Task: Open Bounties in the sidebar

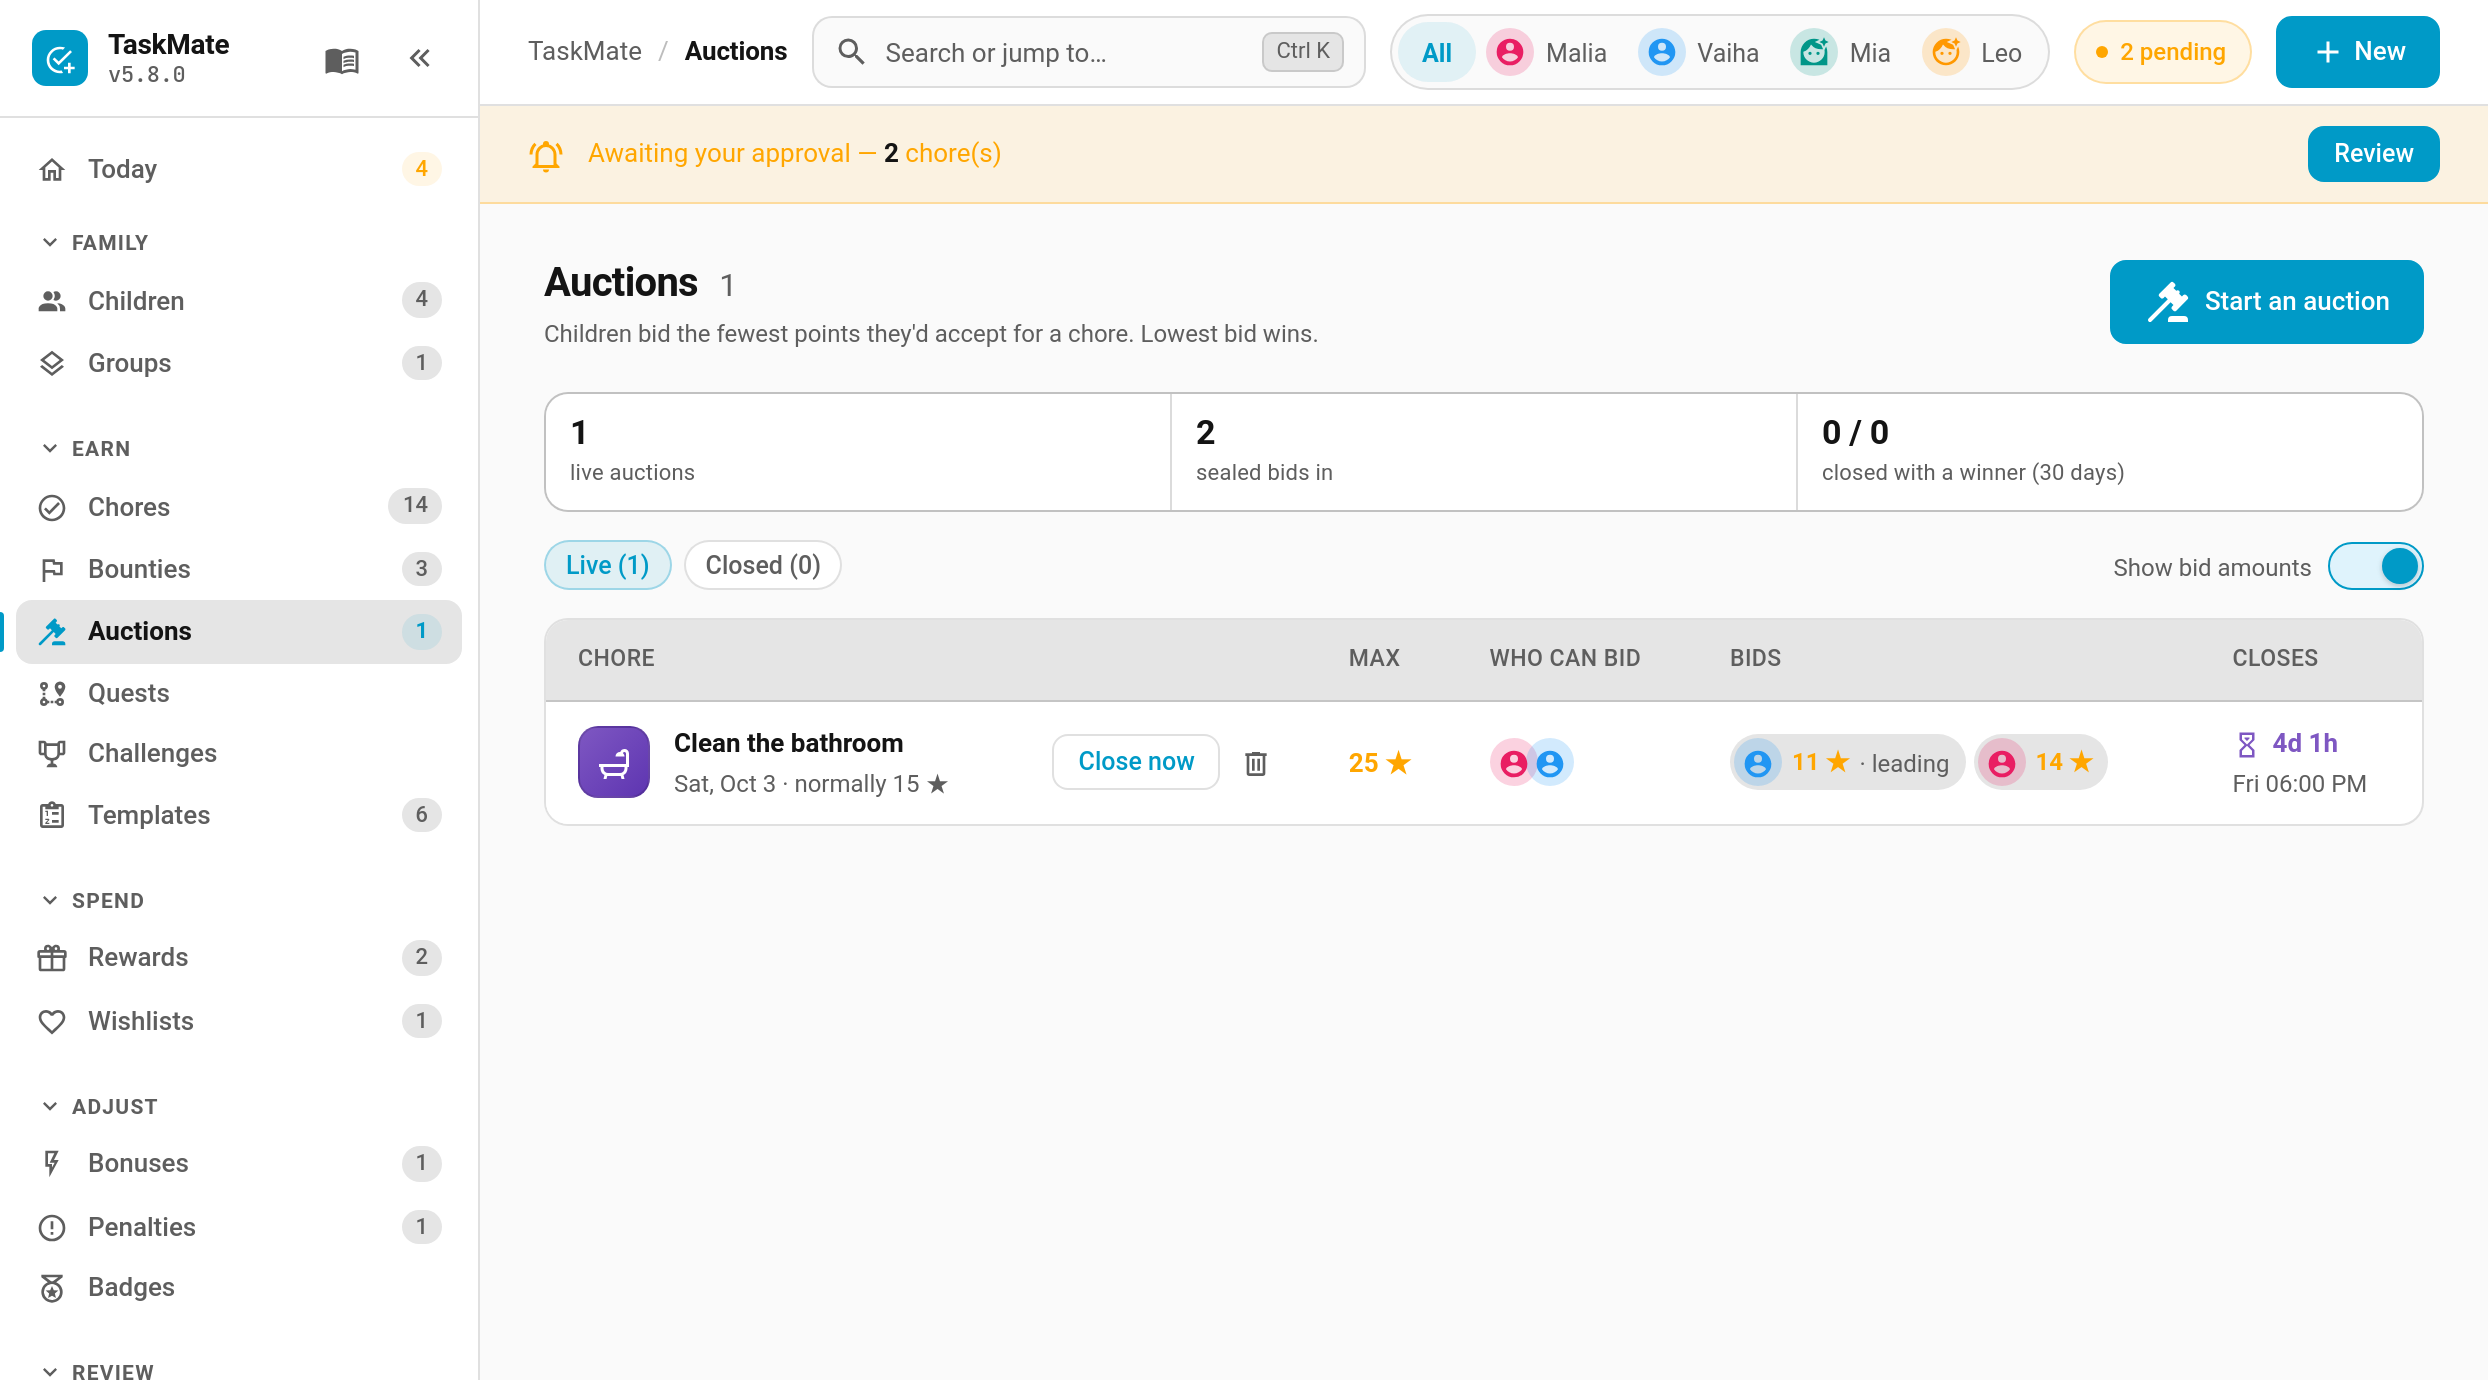Action: point(239,569)
